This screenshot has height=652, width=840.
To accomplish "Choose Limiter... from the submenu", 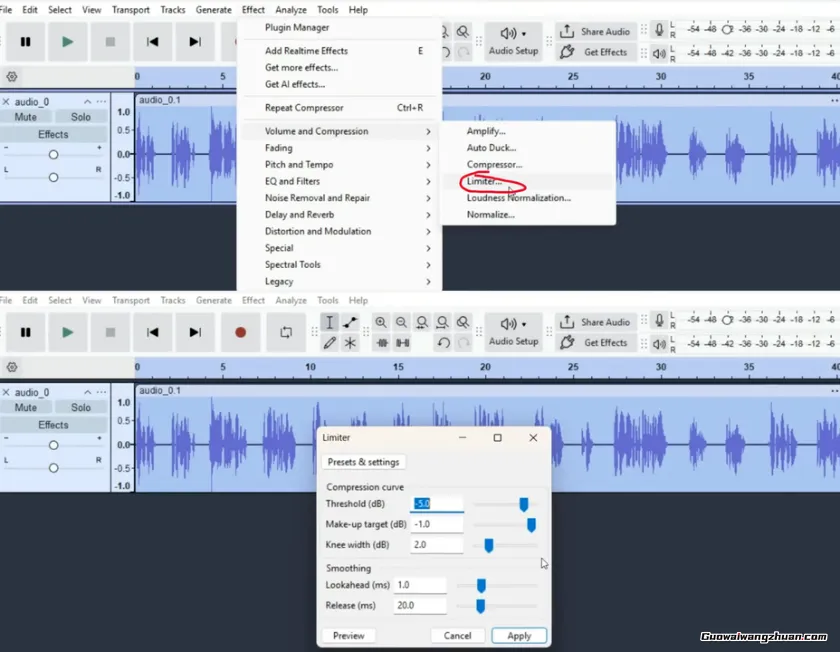I will [x=485, y=181].
